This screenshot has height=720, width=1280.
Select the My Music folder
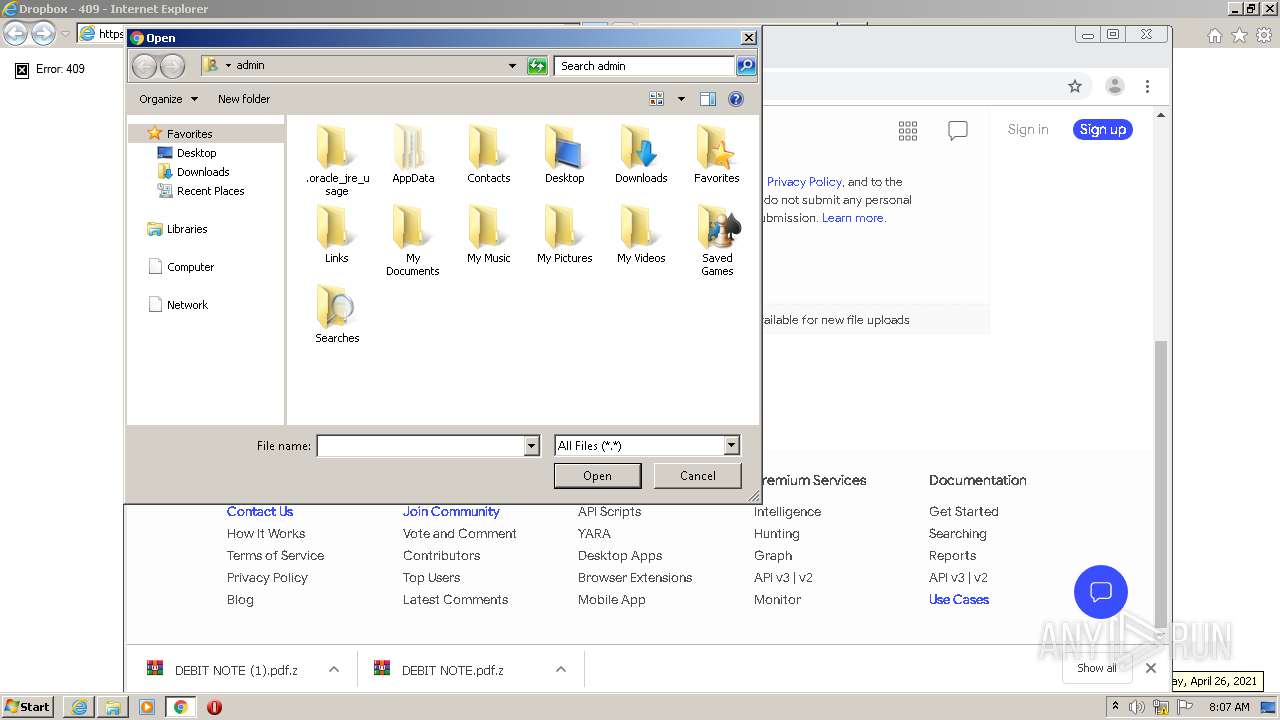pyautogui.click(x=488, y=234)
